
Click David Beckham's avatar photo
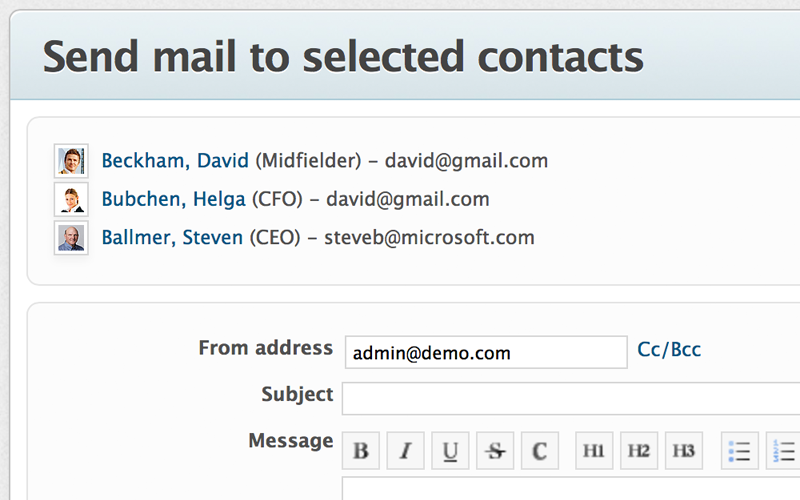71,160
